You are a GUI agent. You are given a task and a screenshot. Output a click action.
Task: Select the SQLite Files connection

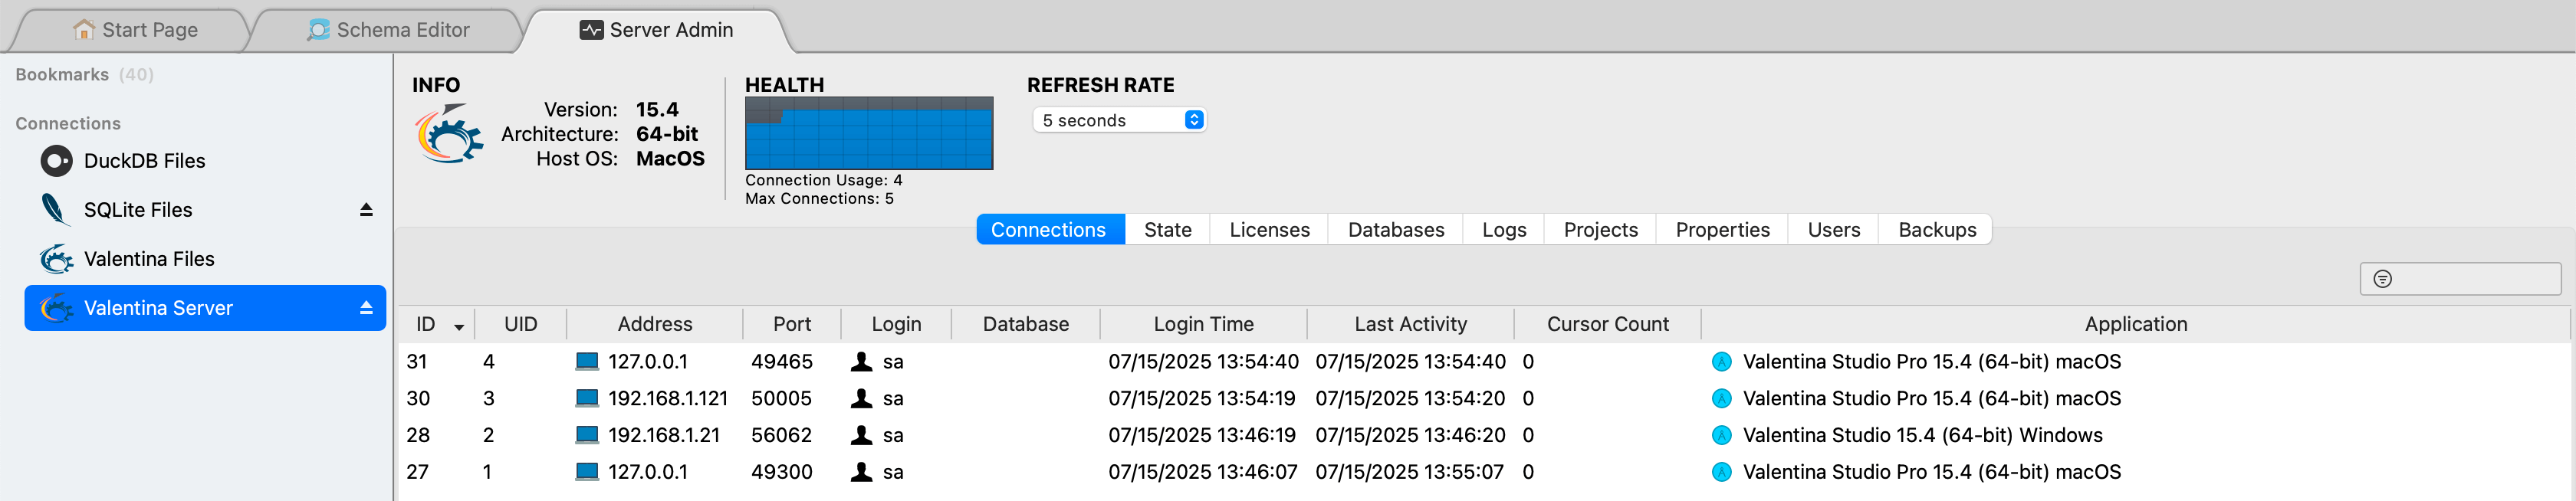[x=205, y=210]
